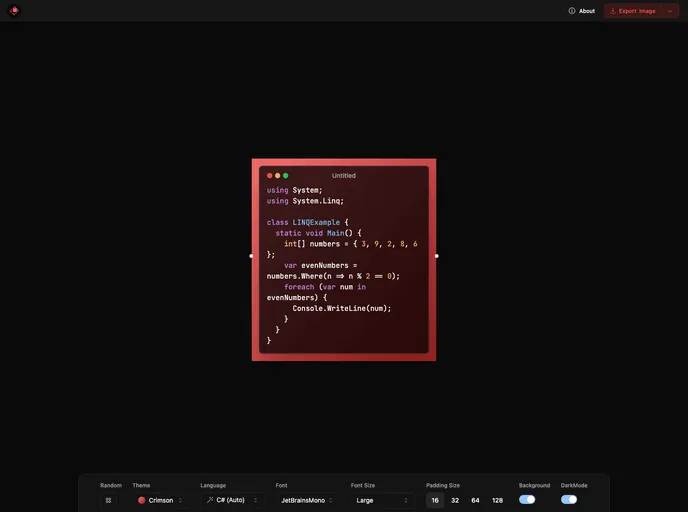This screenshot has height=512, width=688.
Task: Click the 'Console.WriteLine(num);' code line
Action: pyautogui.click(x=342, y=308)
